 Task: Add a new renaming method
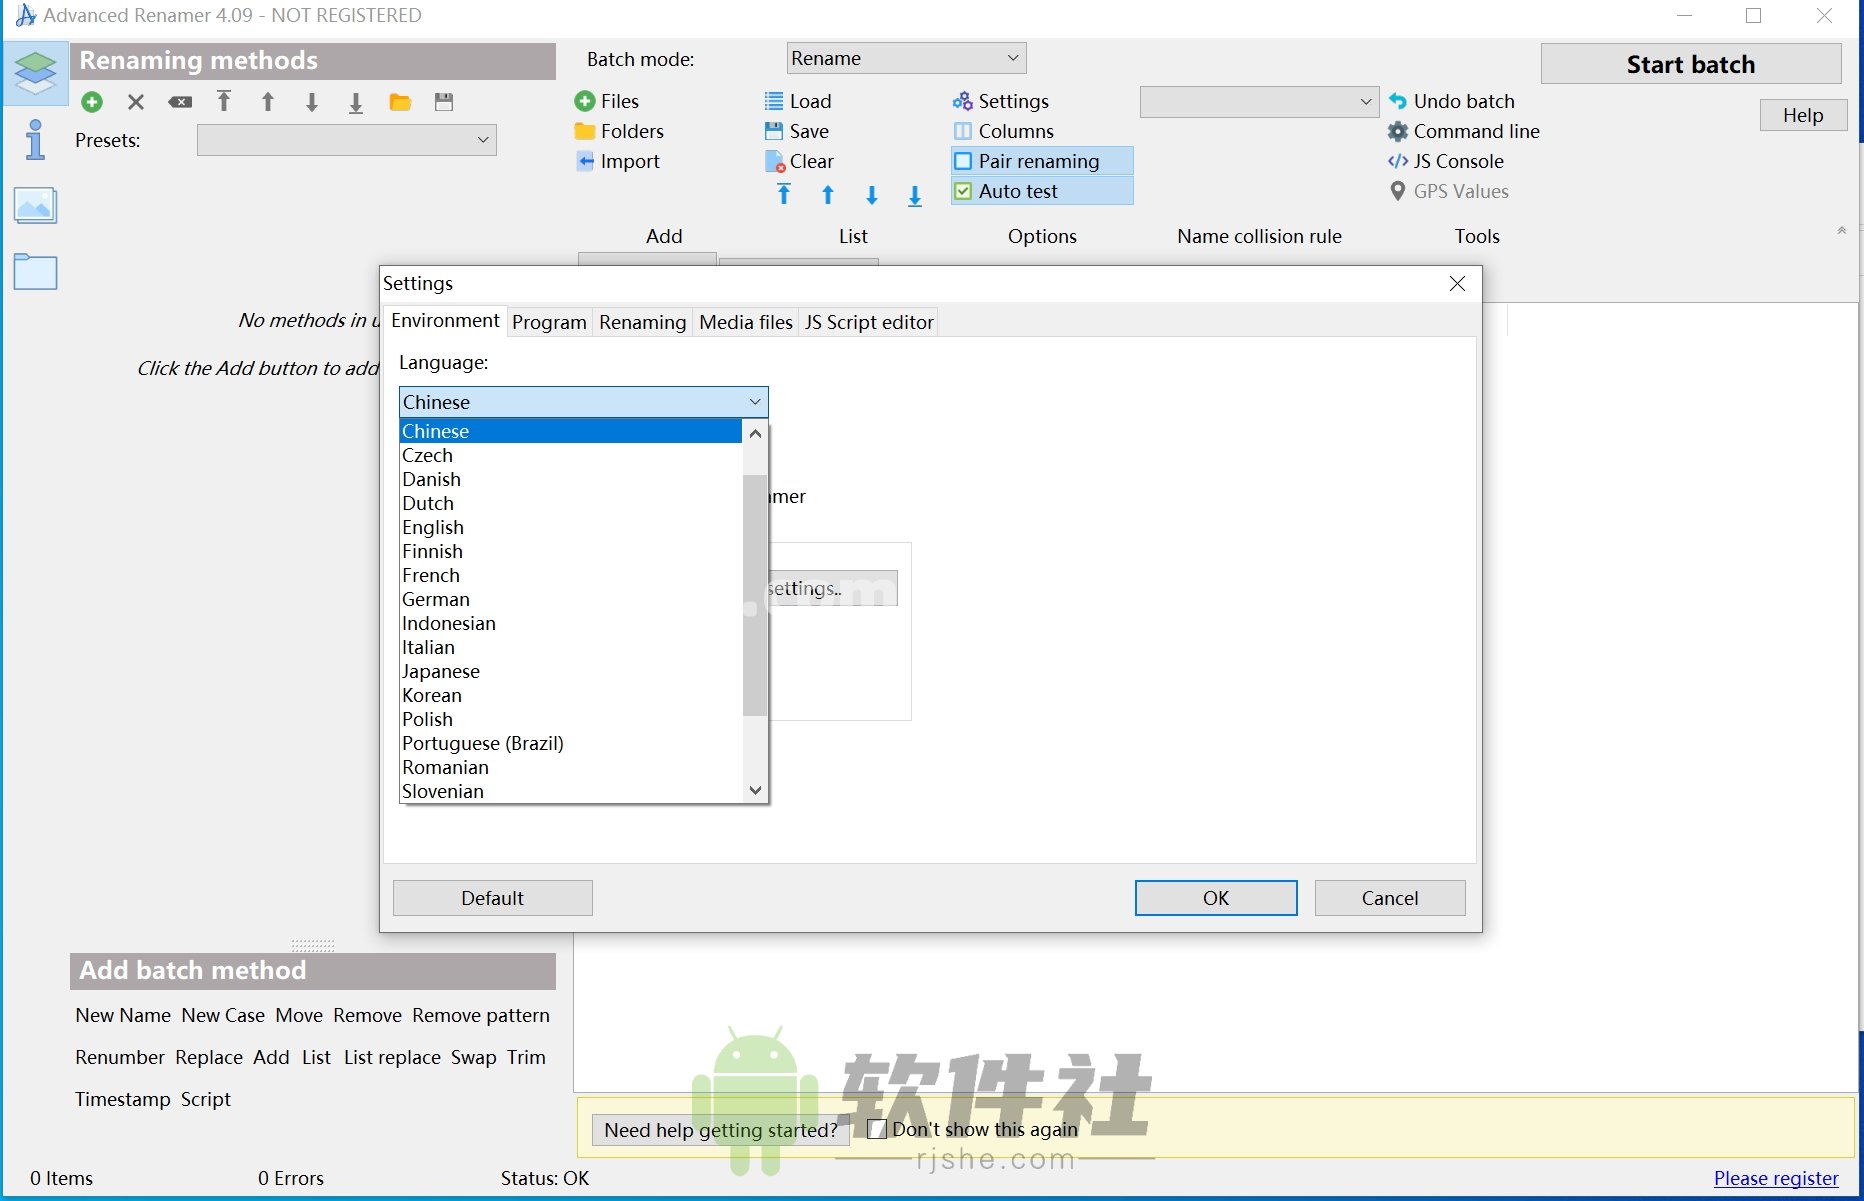click(92, 102)
